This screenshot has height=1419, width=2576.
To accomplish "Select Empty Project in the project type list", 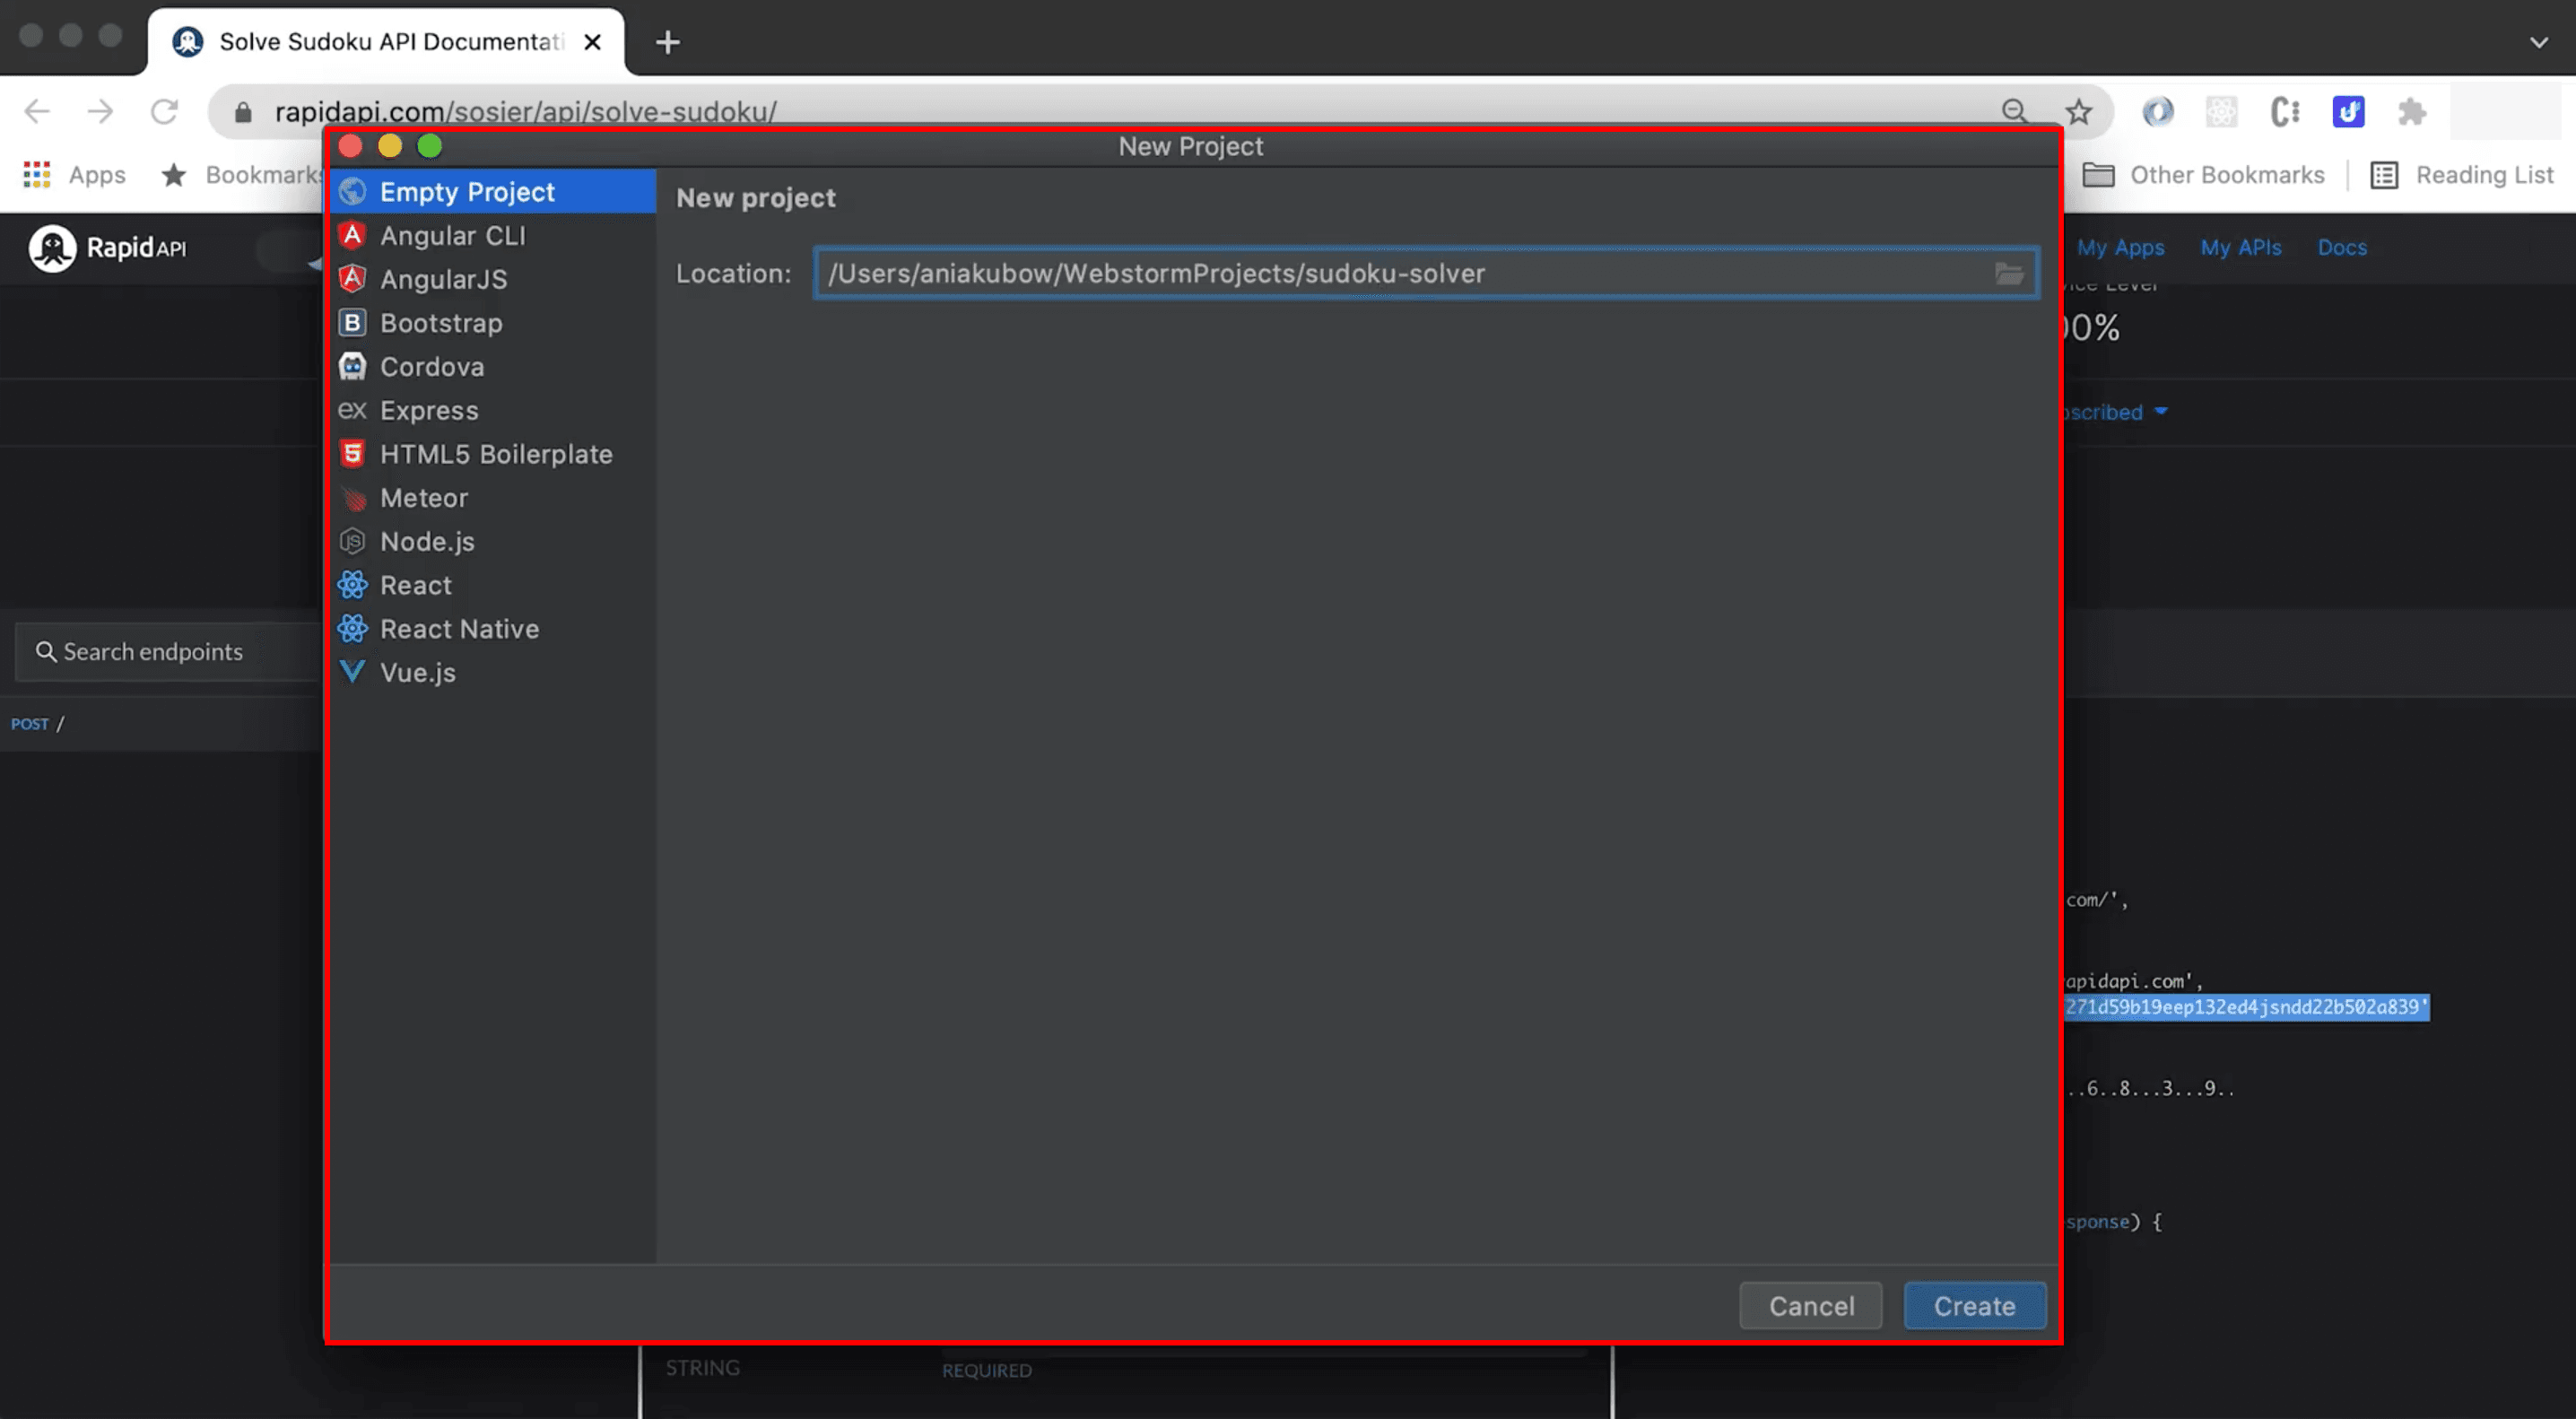I will pos(492,191).
